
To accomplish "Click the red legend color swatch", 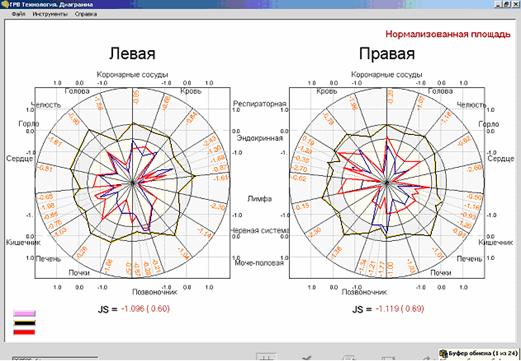I will coord(24,332).
